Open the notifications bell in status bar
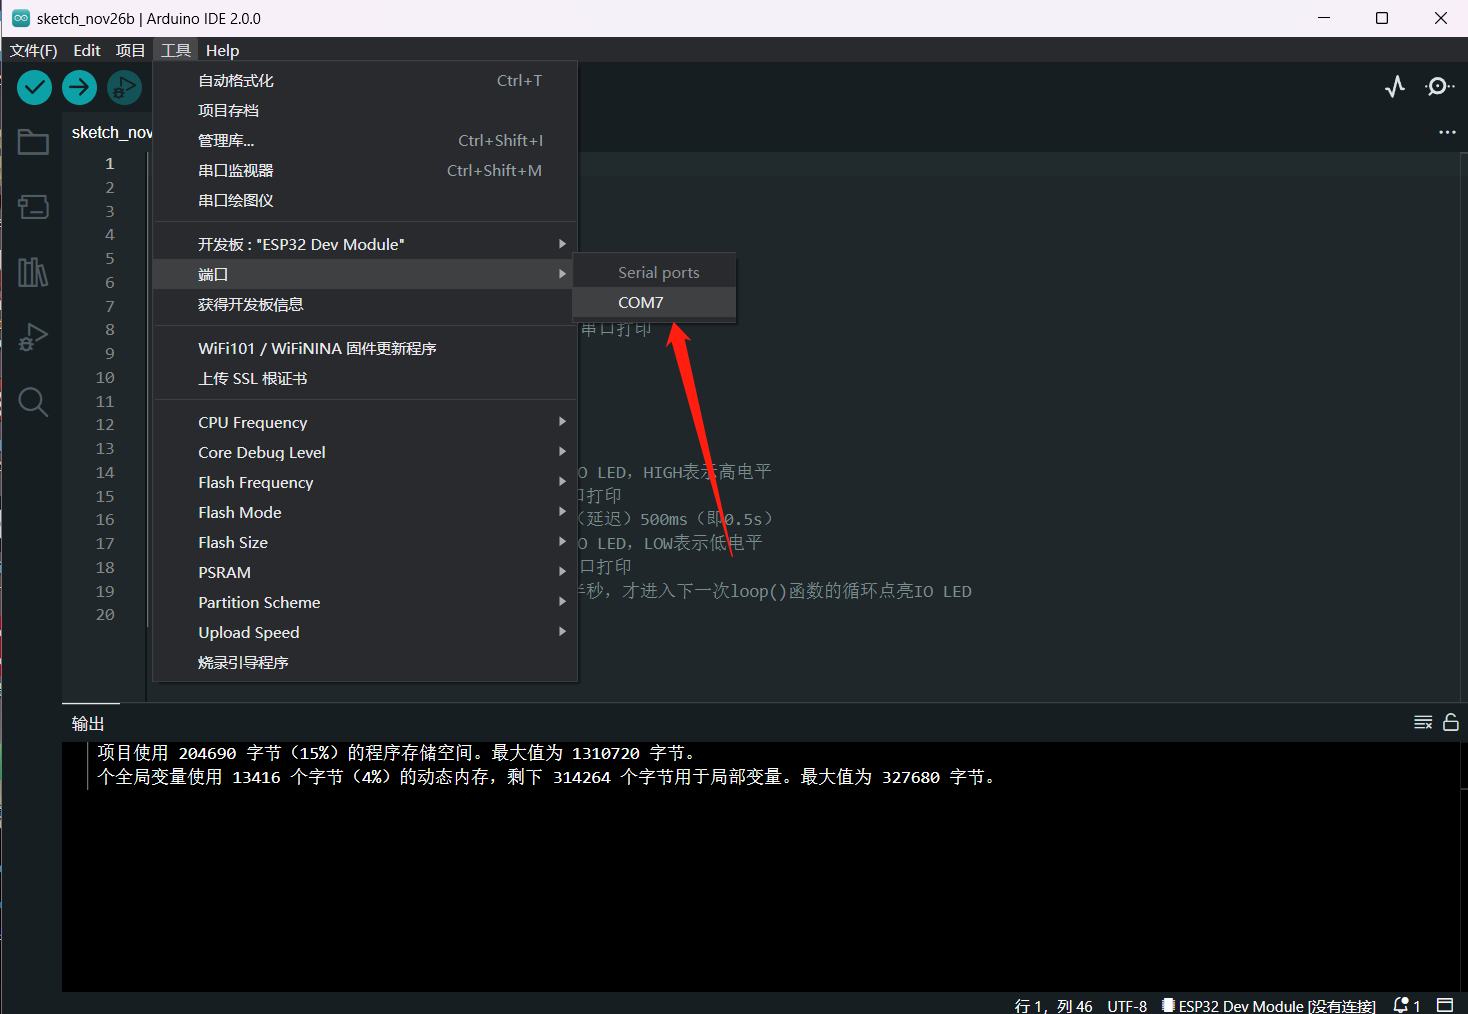Screen dimensions: 1468x1014 pos(1406,1005)
